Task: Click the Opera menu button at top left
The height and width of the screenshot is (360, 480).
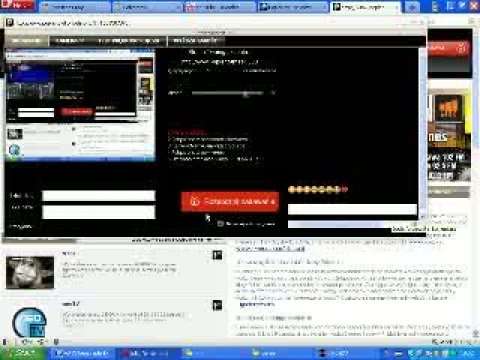Action: pos(17,5)
